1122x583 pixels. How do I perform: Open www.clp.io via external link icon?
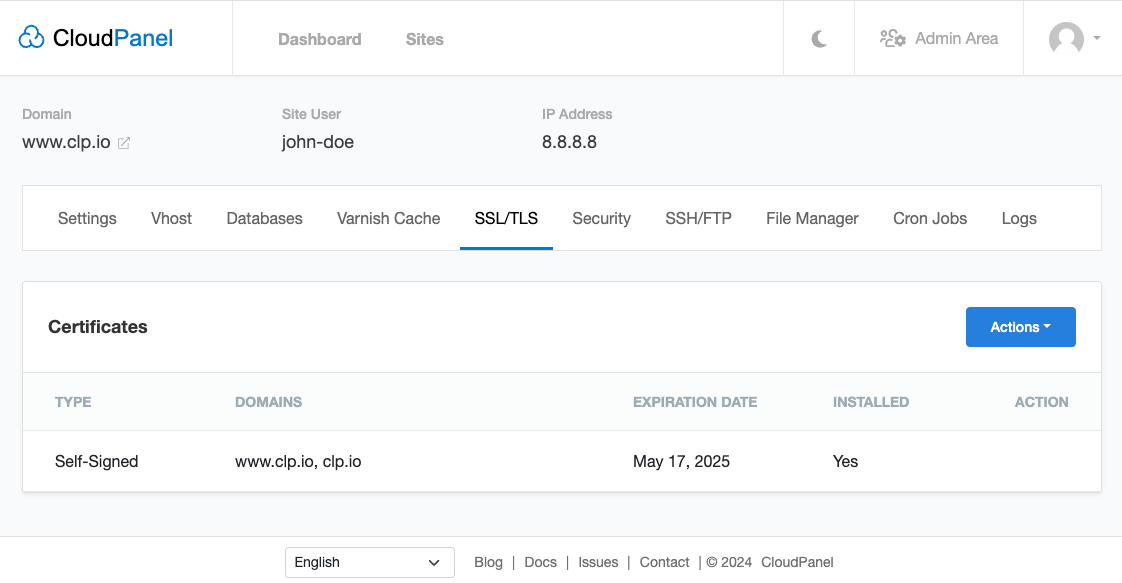pos(124,143)
